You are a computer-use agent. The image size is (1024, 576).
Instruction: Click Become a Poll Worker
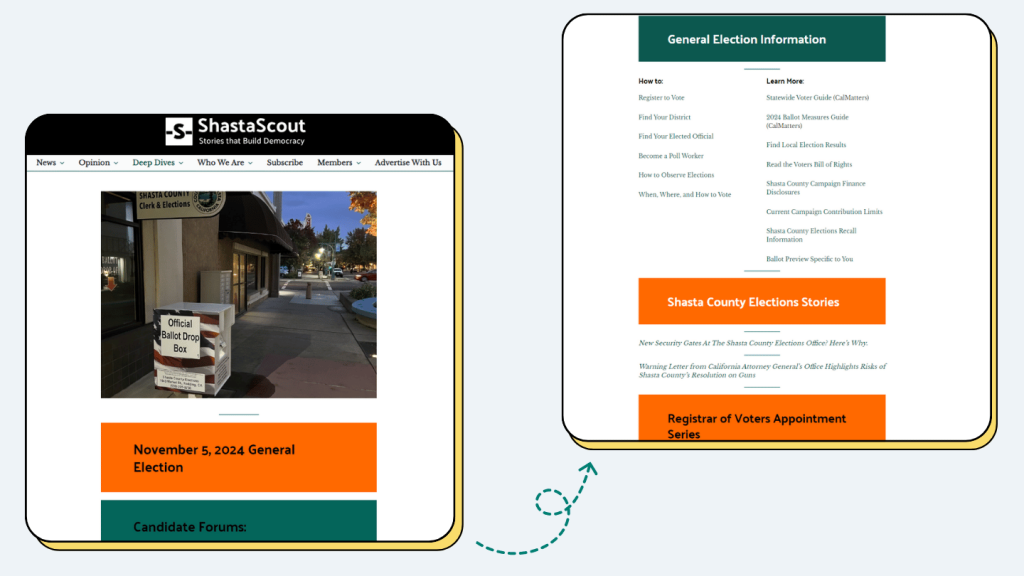[671, 156]
